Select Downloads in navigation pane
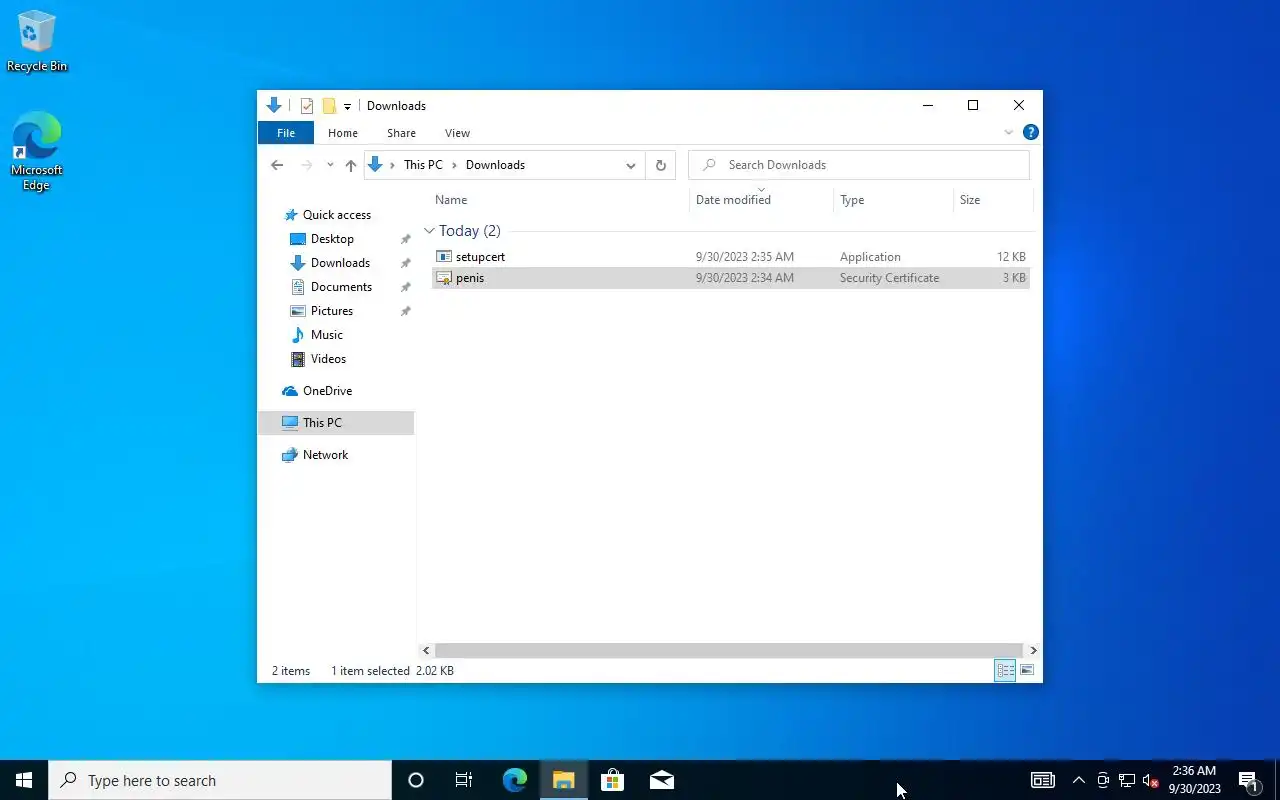The image size is (1280, 800). [x=340, y=263]
